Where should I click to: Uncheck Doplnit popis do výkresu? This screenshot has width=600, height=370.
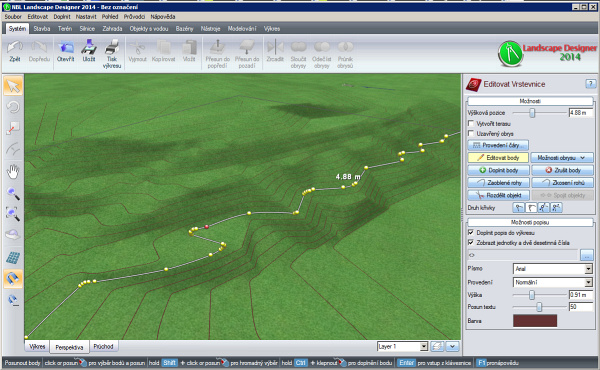click(471, 233)
